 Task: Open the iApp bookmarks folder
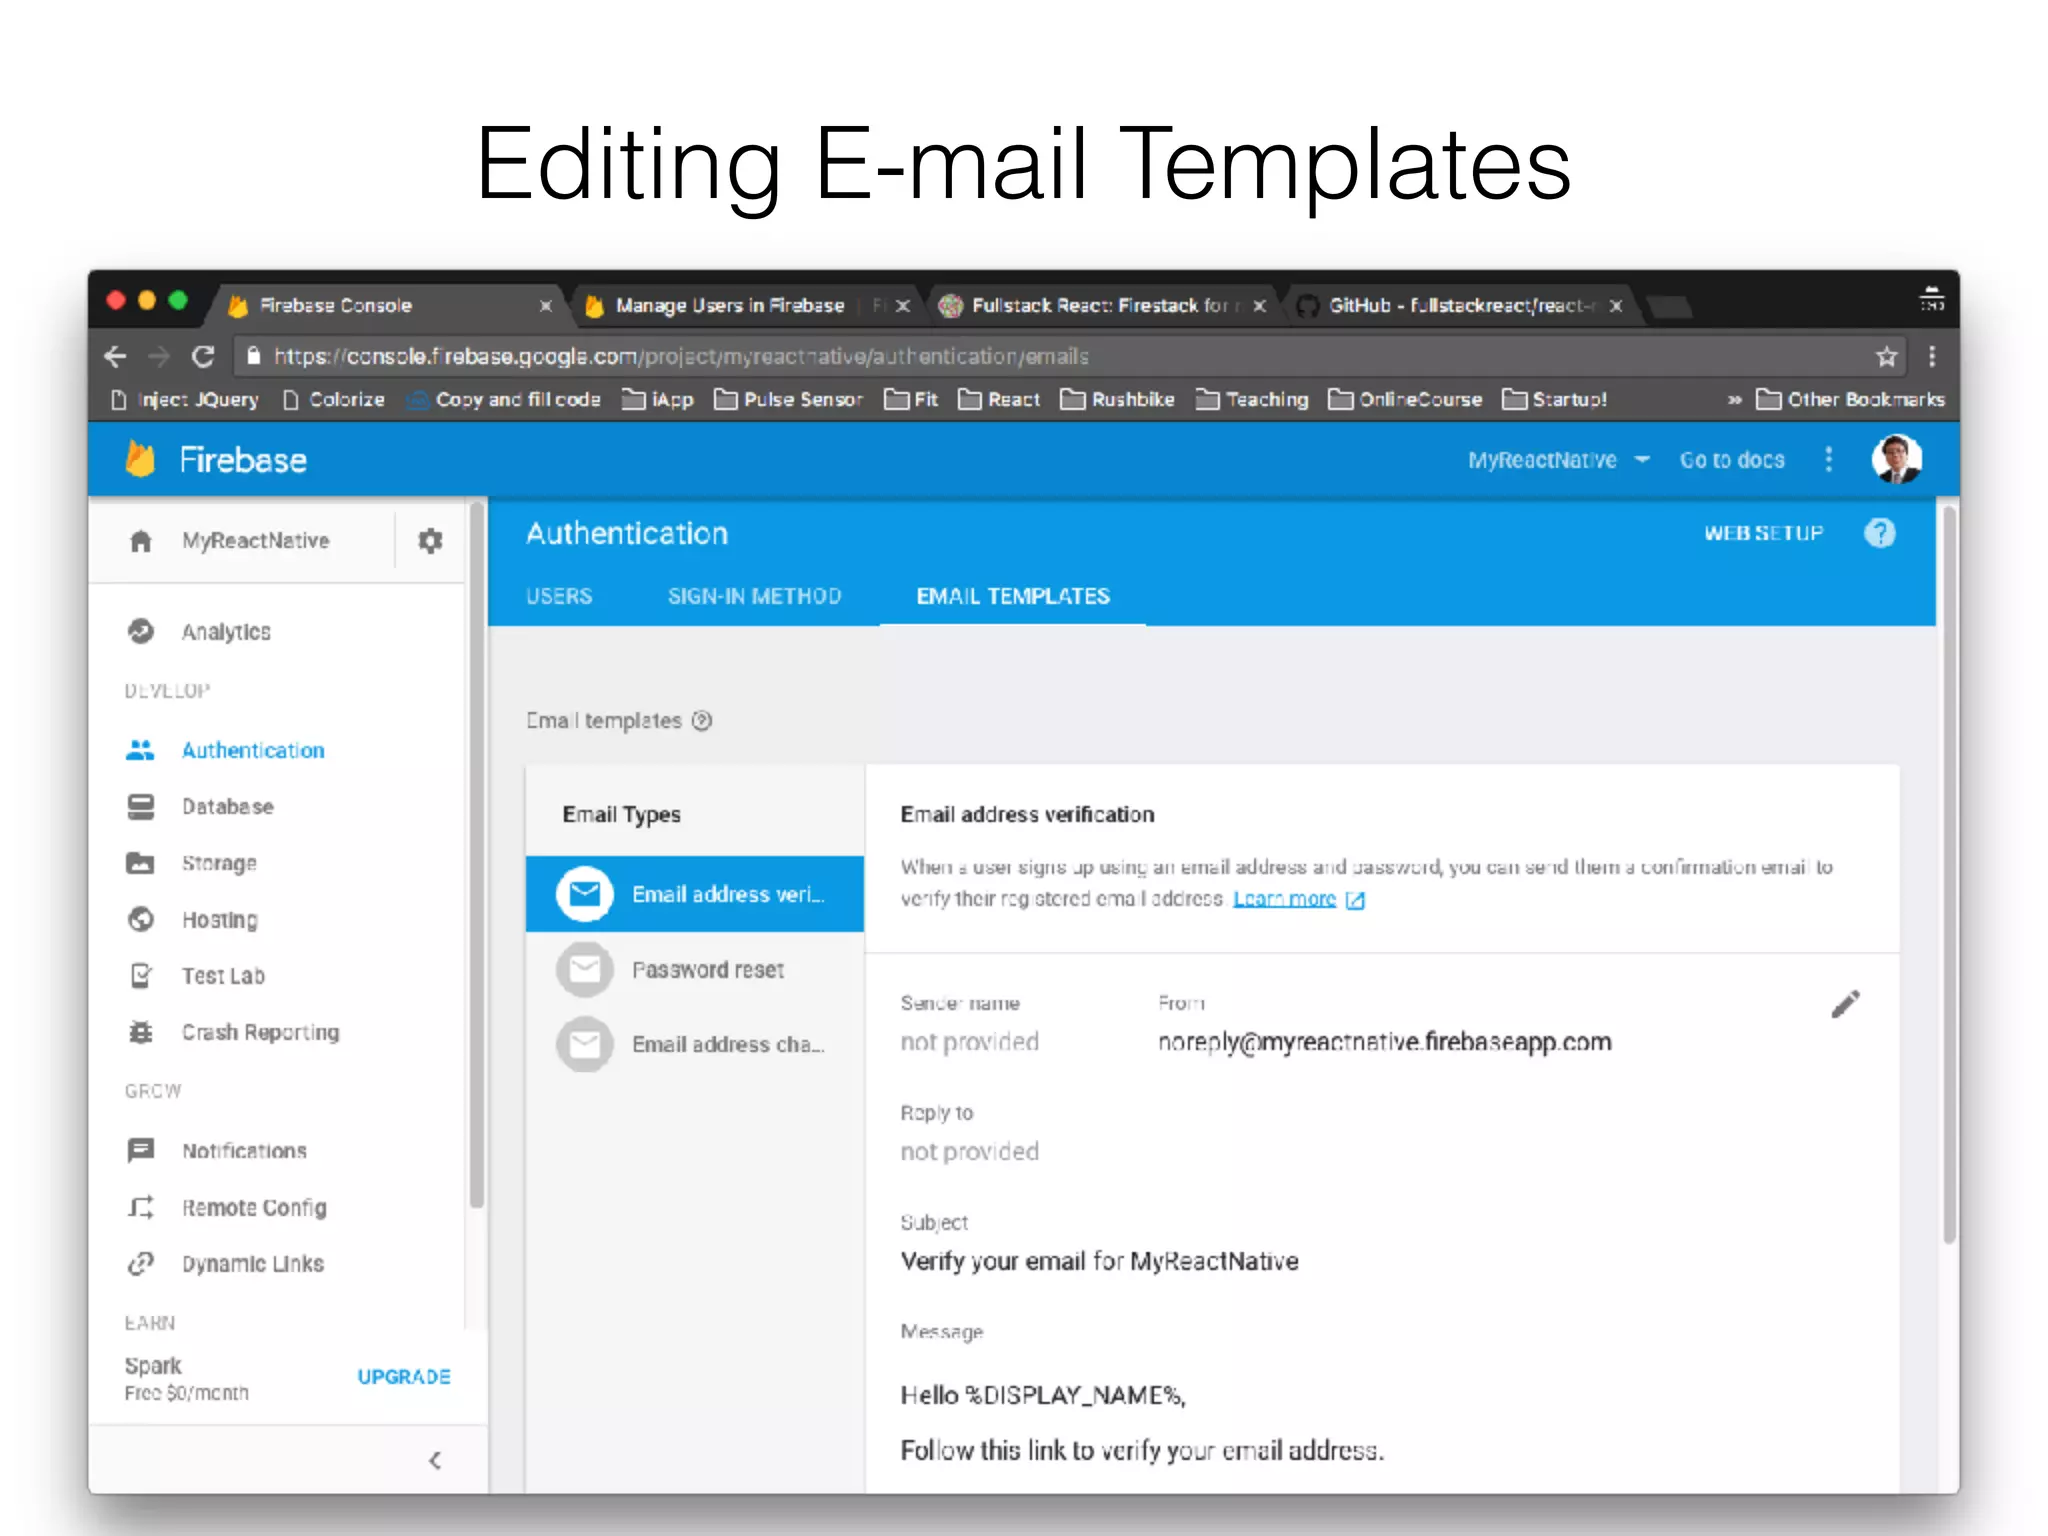pyautogui.click(x=658, y=400)
